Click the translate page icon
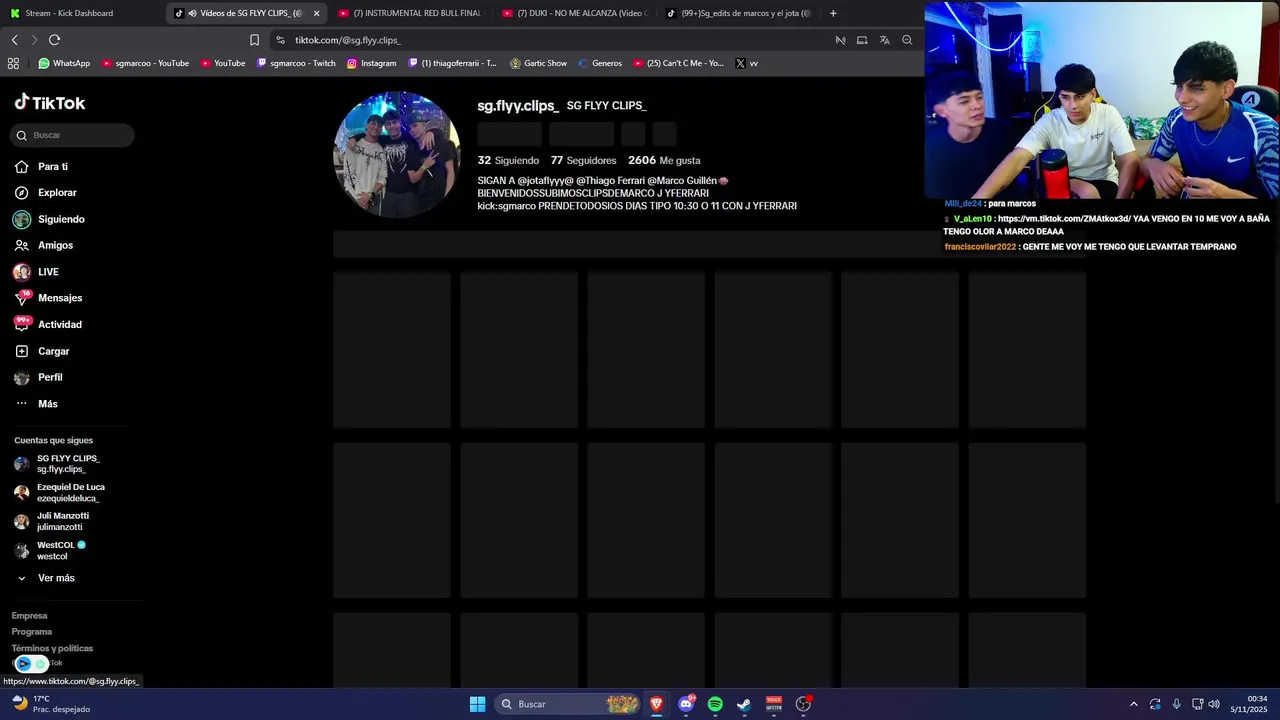Screen dimensions: 1280x720 (885, 40)
